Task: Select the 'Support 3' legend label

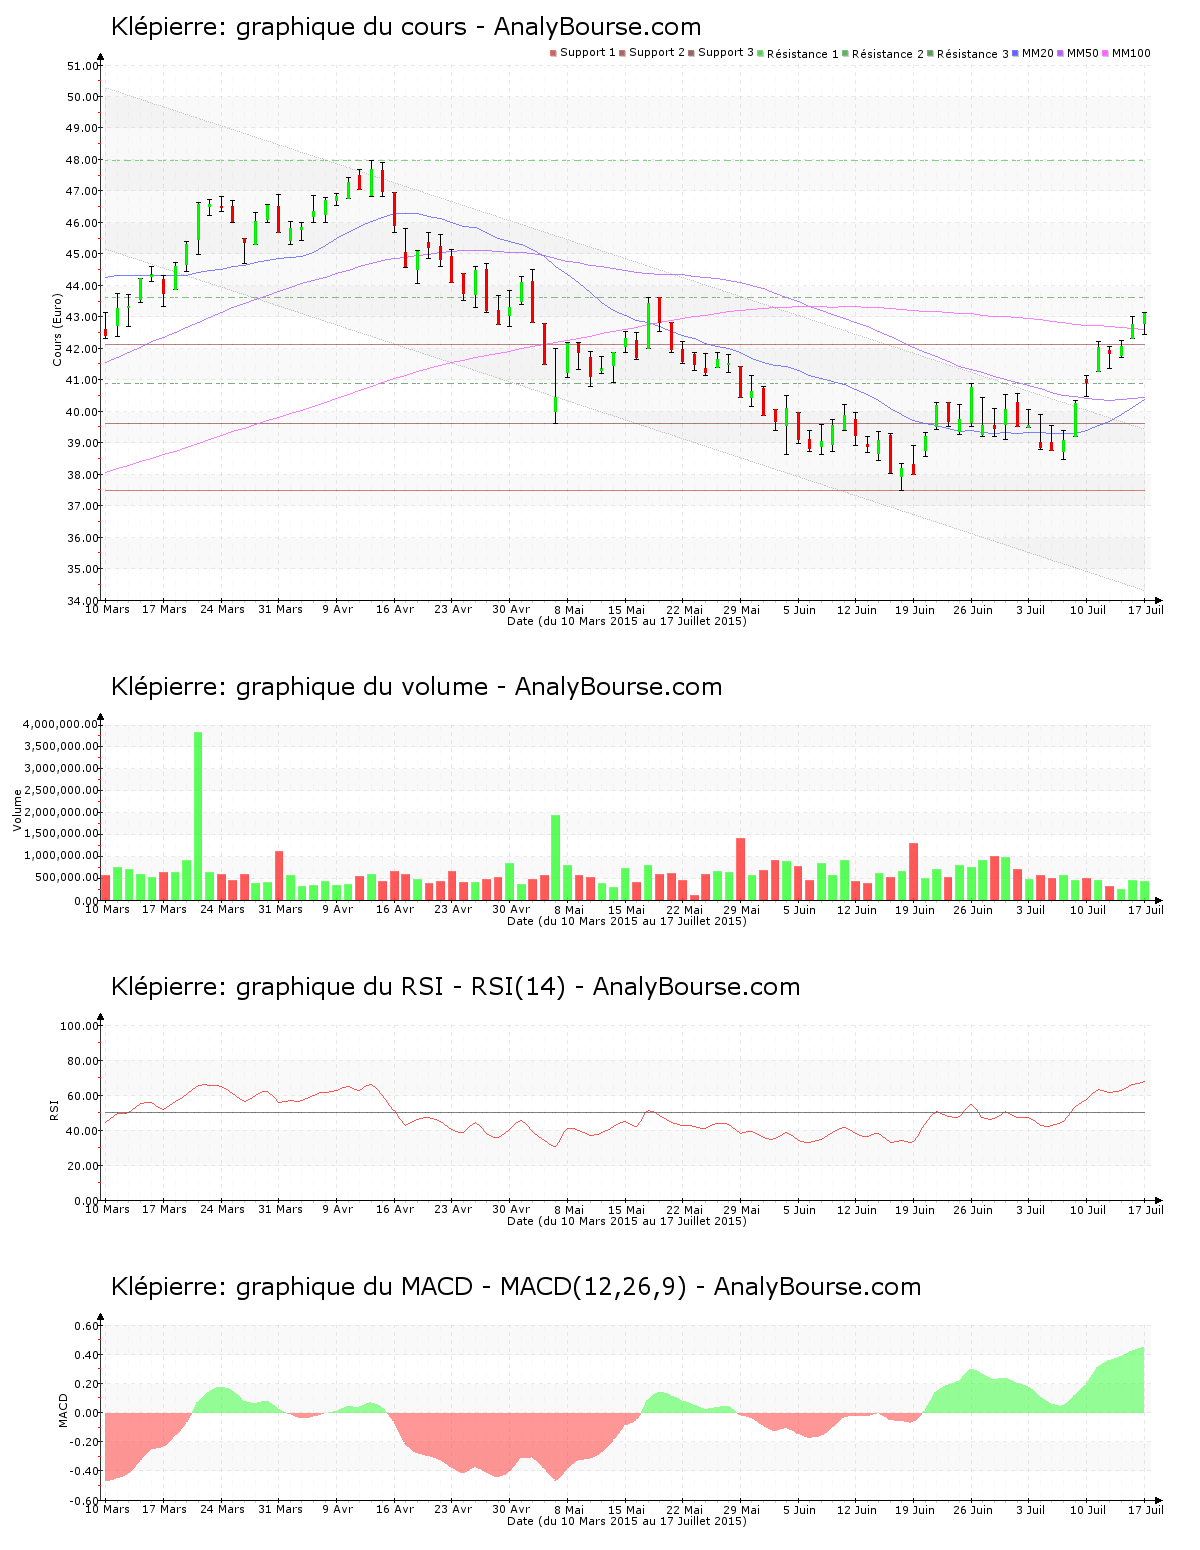Action: pos(726,53)
